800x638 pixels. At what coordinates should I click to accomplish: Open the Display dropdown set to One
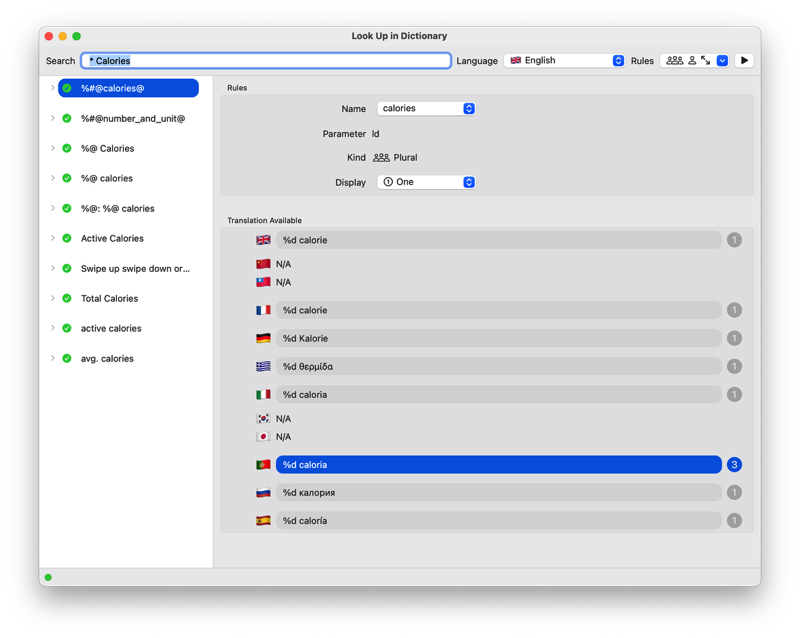(x=426, y=183)
